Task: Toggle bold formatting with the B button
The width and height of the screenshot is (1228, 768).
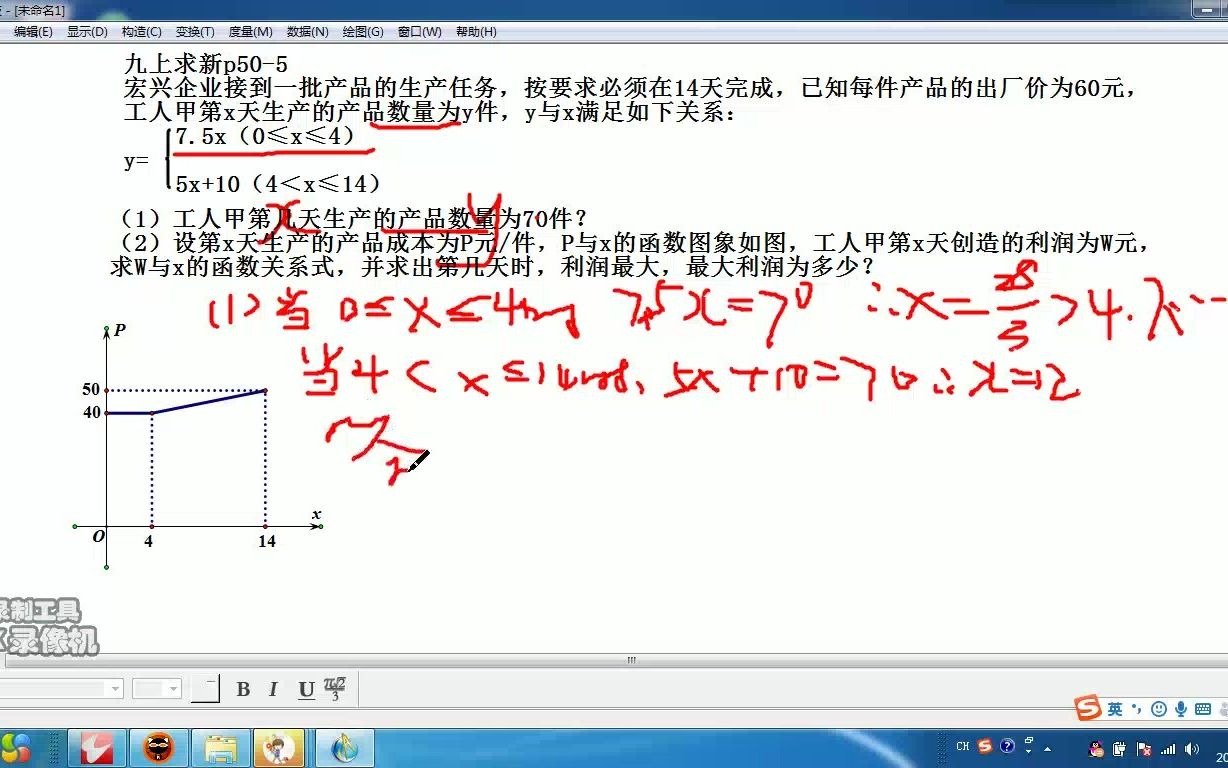Action: [243, 689]
